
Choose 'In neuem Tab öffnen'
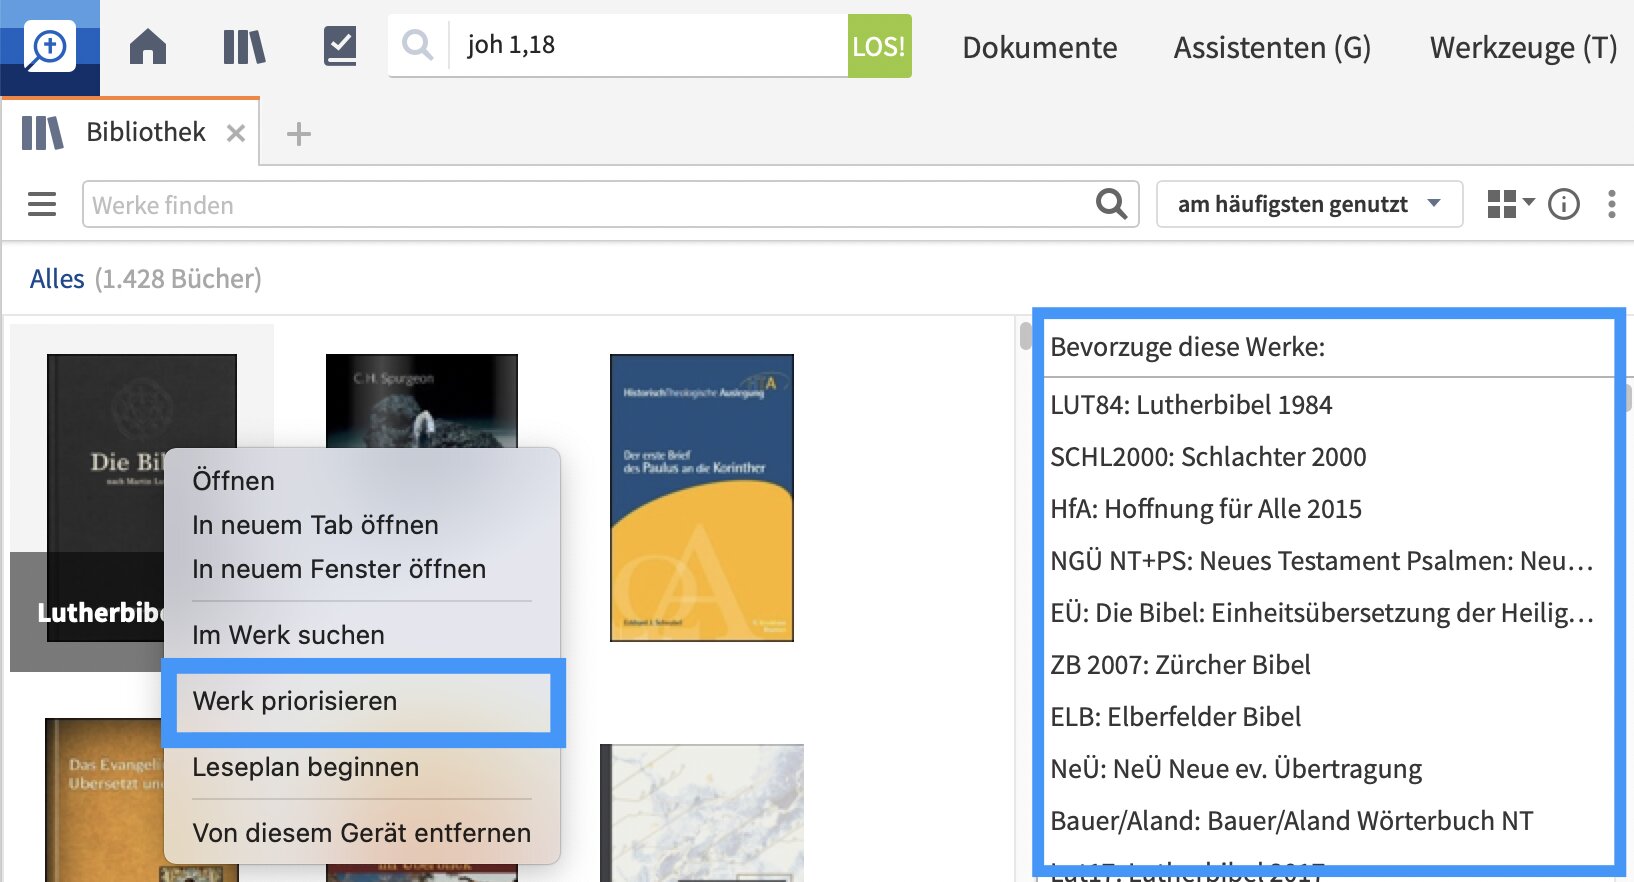click(x=315, y=525)
